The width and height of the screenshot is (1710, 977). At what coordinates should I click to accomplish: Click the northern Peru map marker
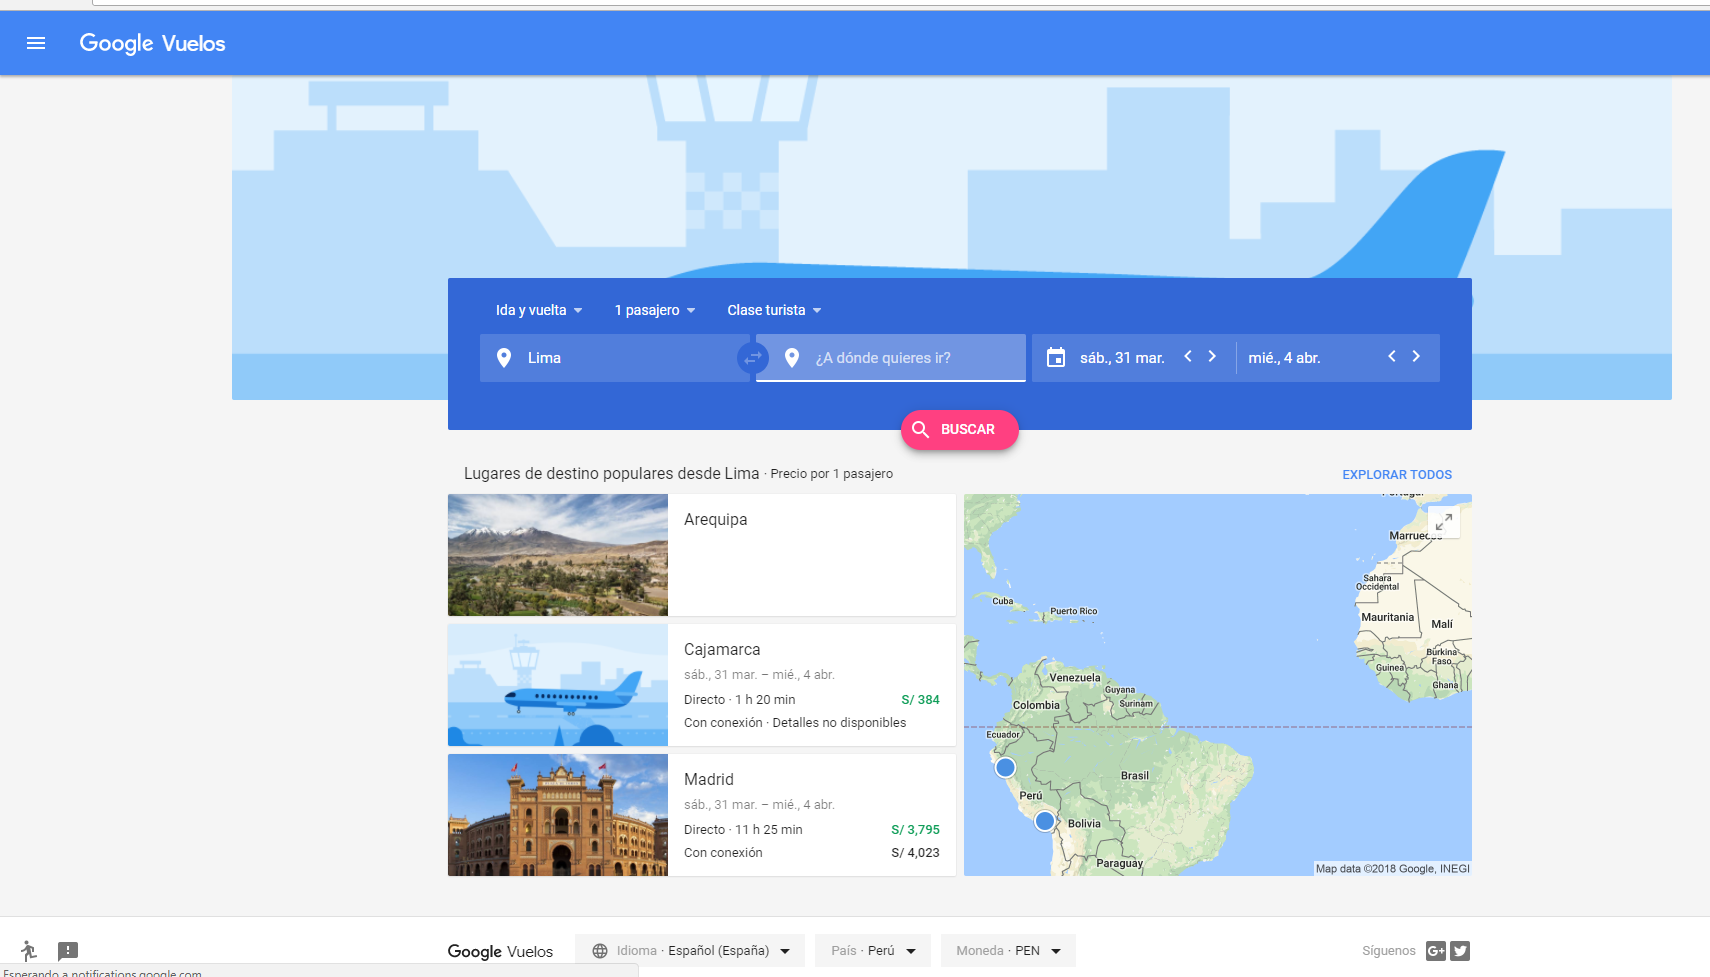1005,767
